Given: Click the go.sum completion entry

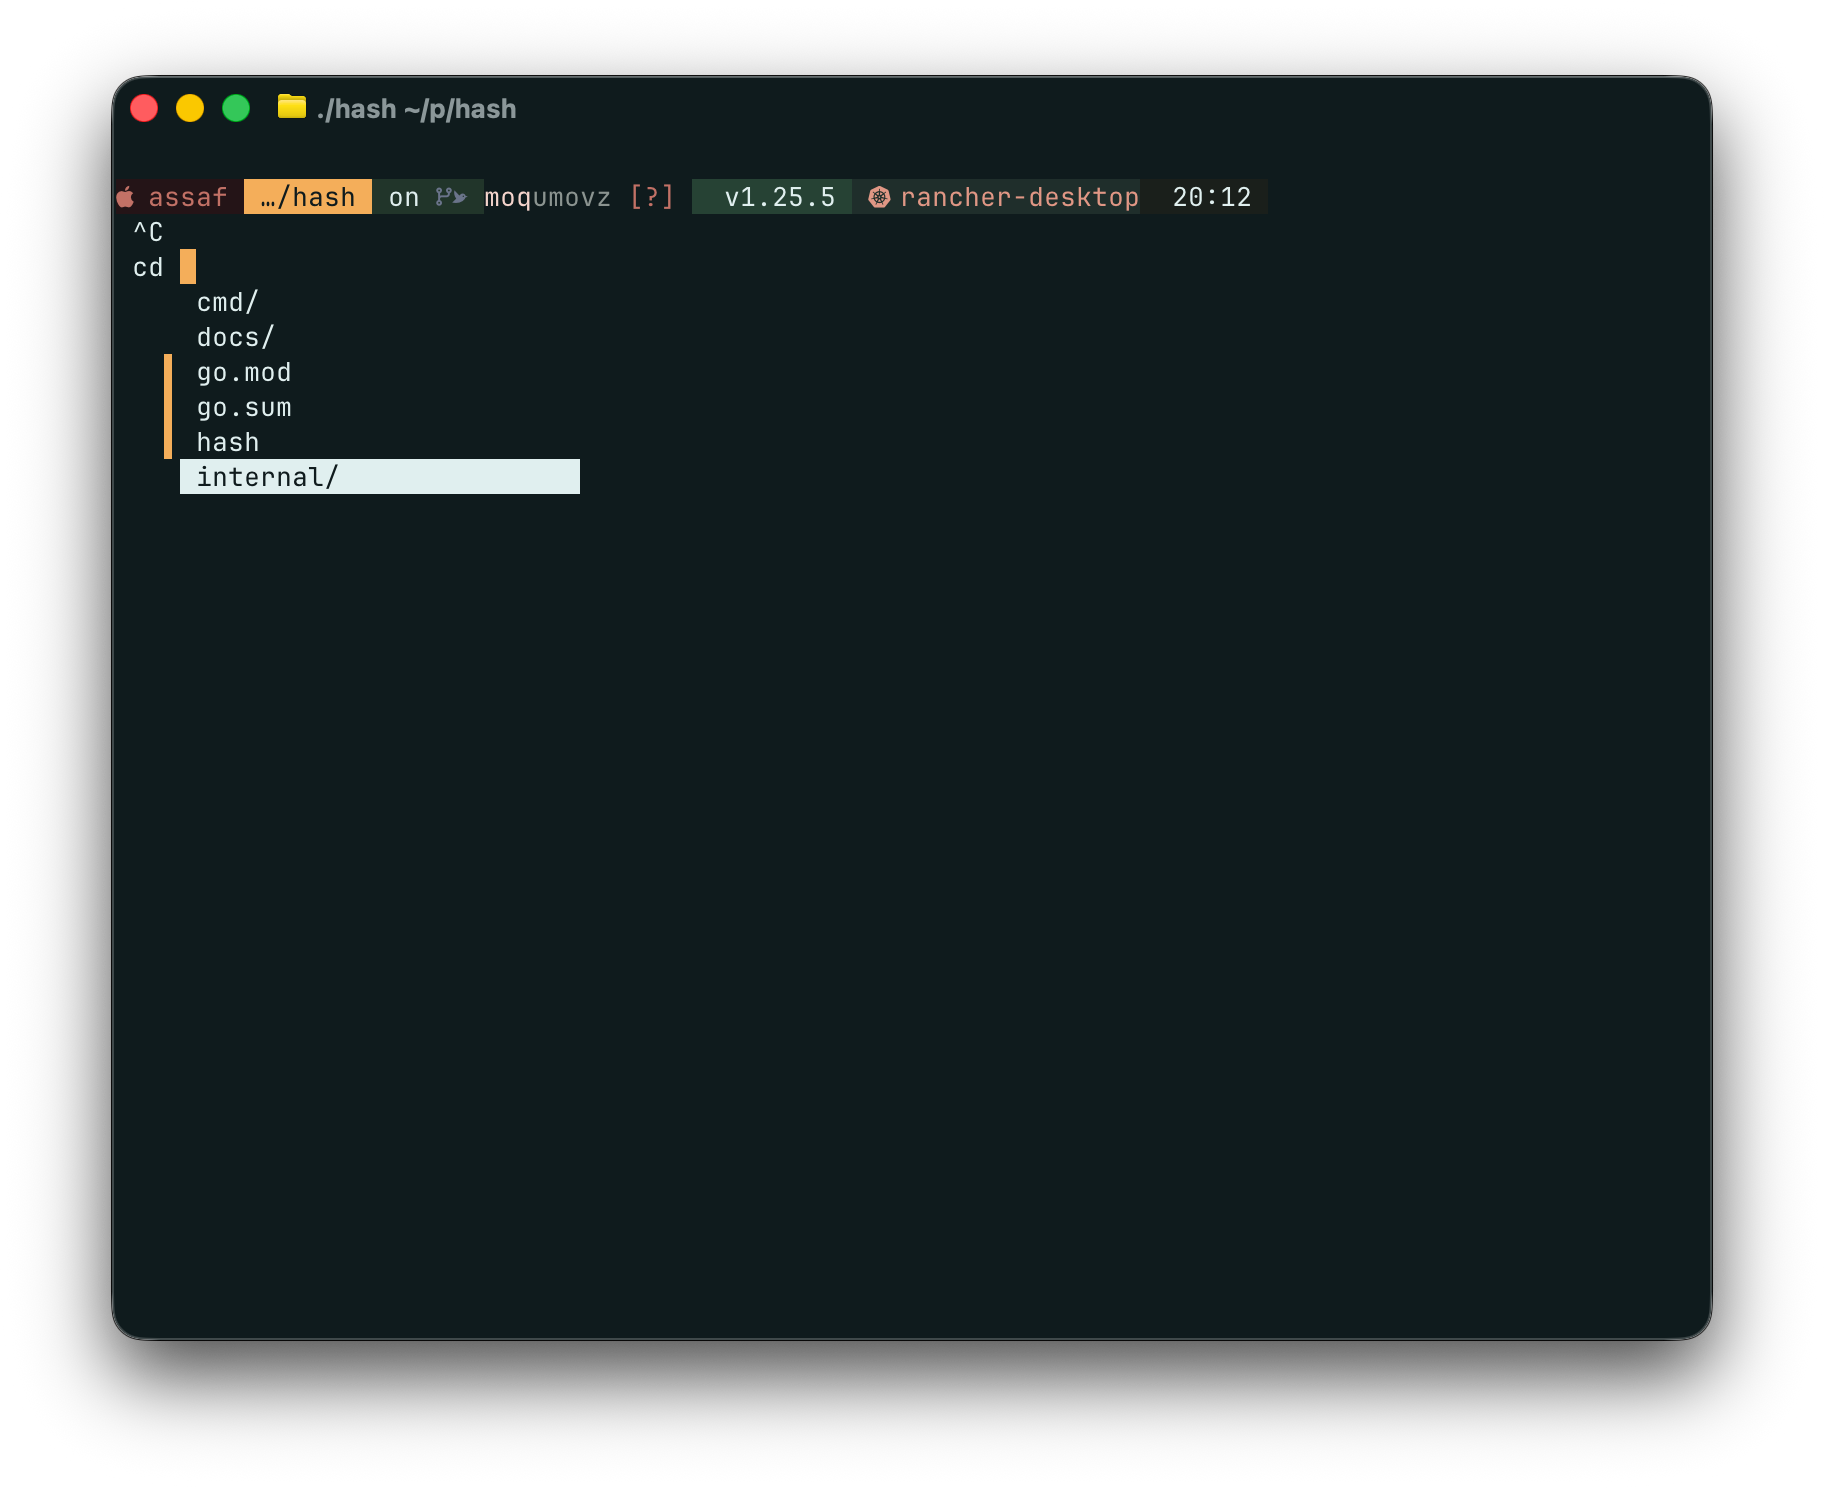Looking at the screenshot, I should point(243,407).
